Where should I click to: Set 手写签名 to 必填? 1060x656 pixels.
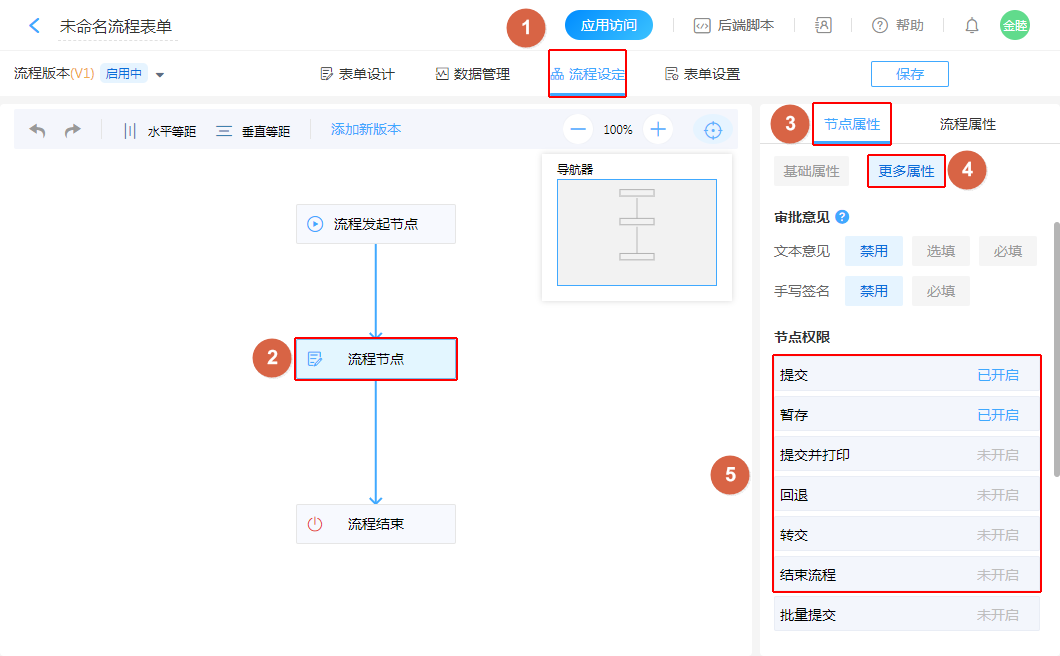click(x=940, y=291)
